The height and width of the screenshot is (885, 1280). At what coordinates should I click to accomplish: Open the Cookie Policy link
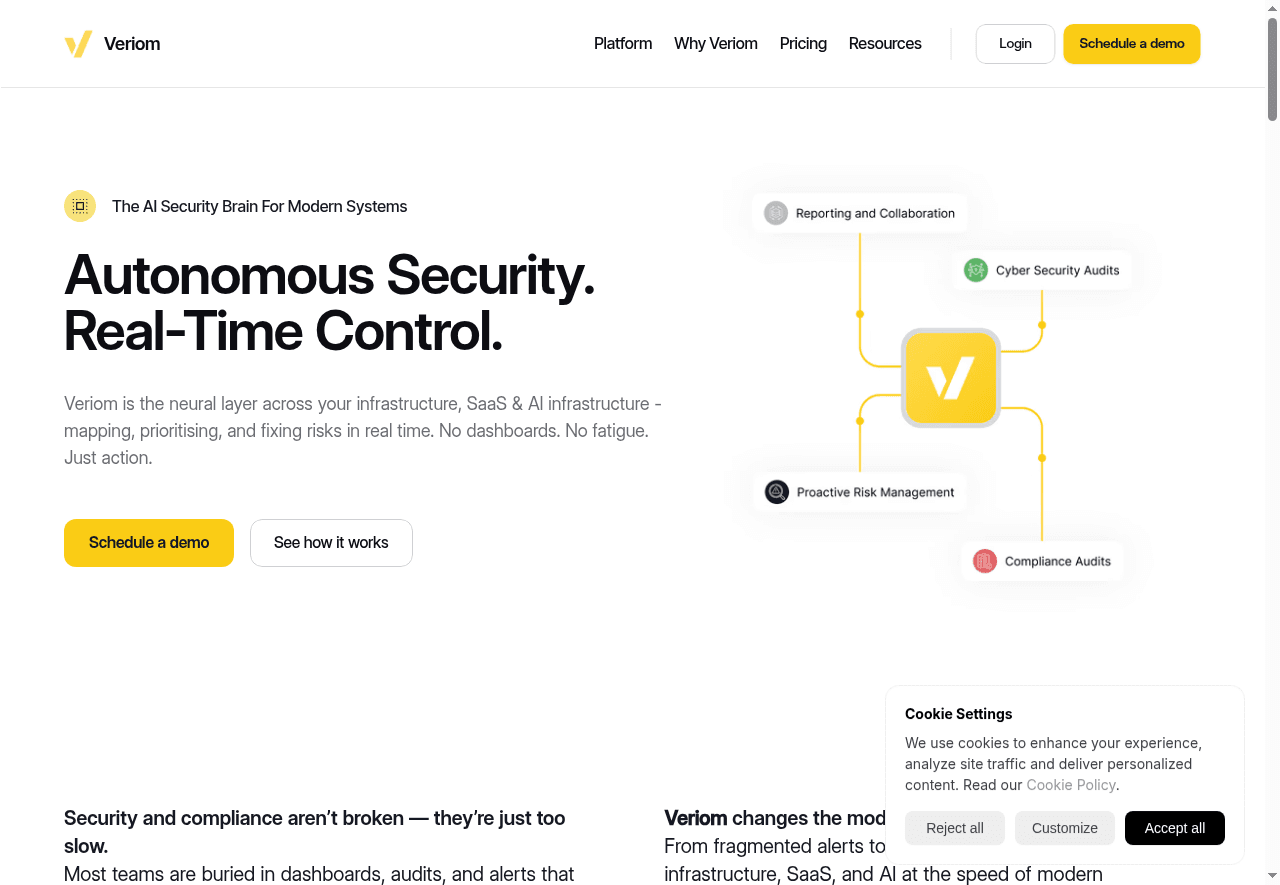(x=1071, y=785)
